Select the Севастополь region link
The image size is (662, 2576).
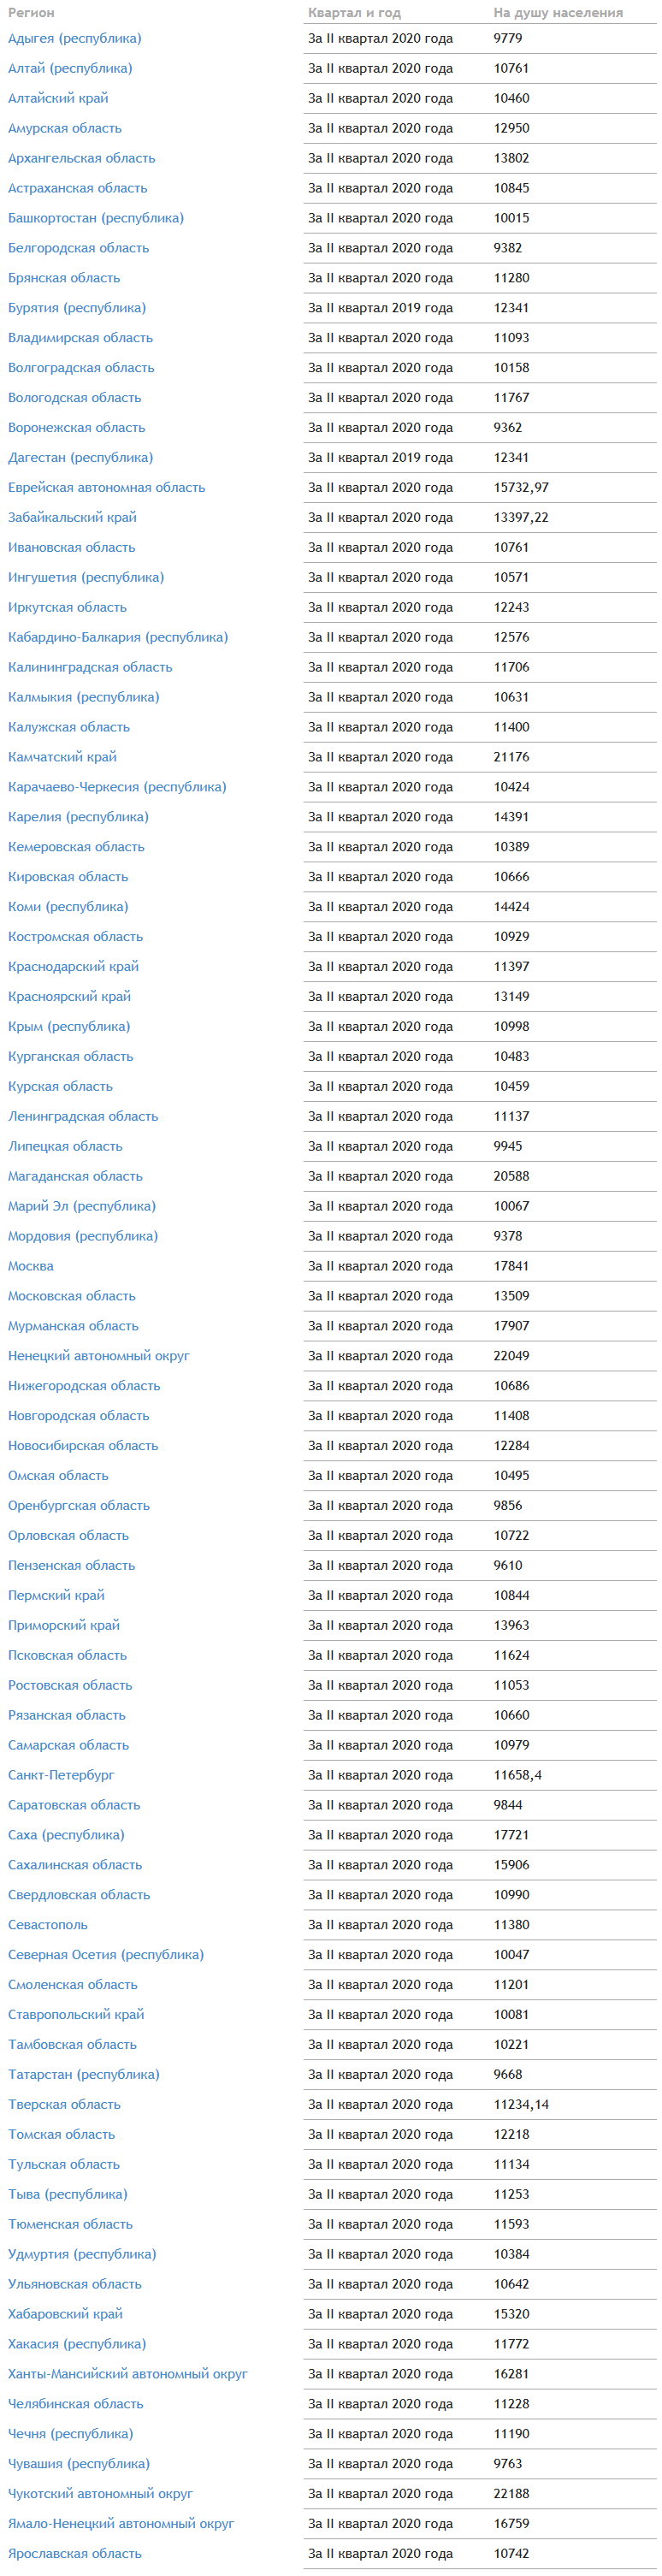[x=48, y=1925]
